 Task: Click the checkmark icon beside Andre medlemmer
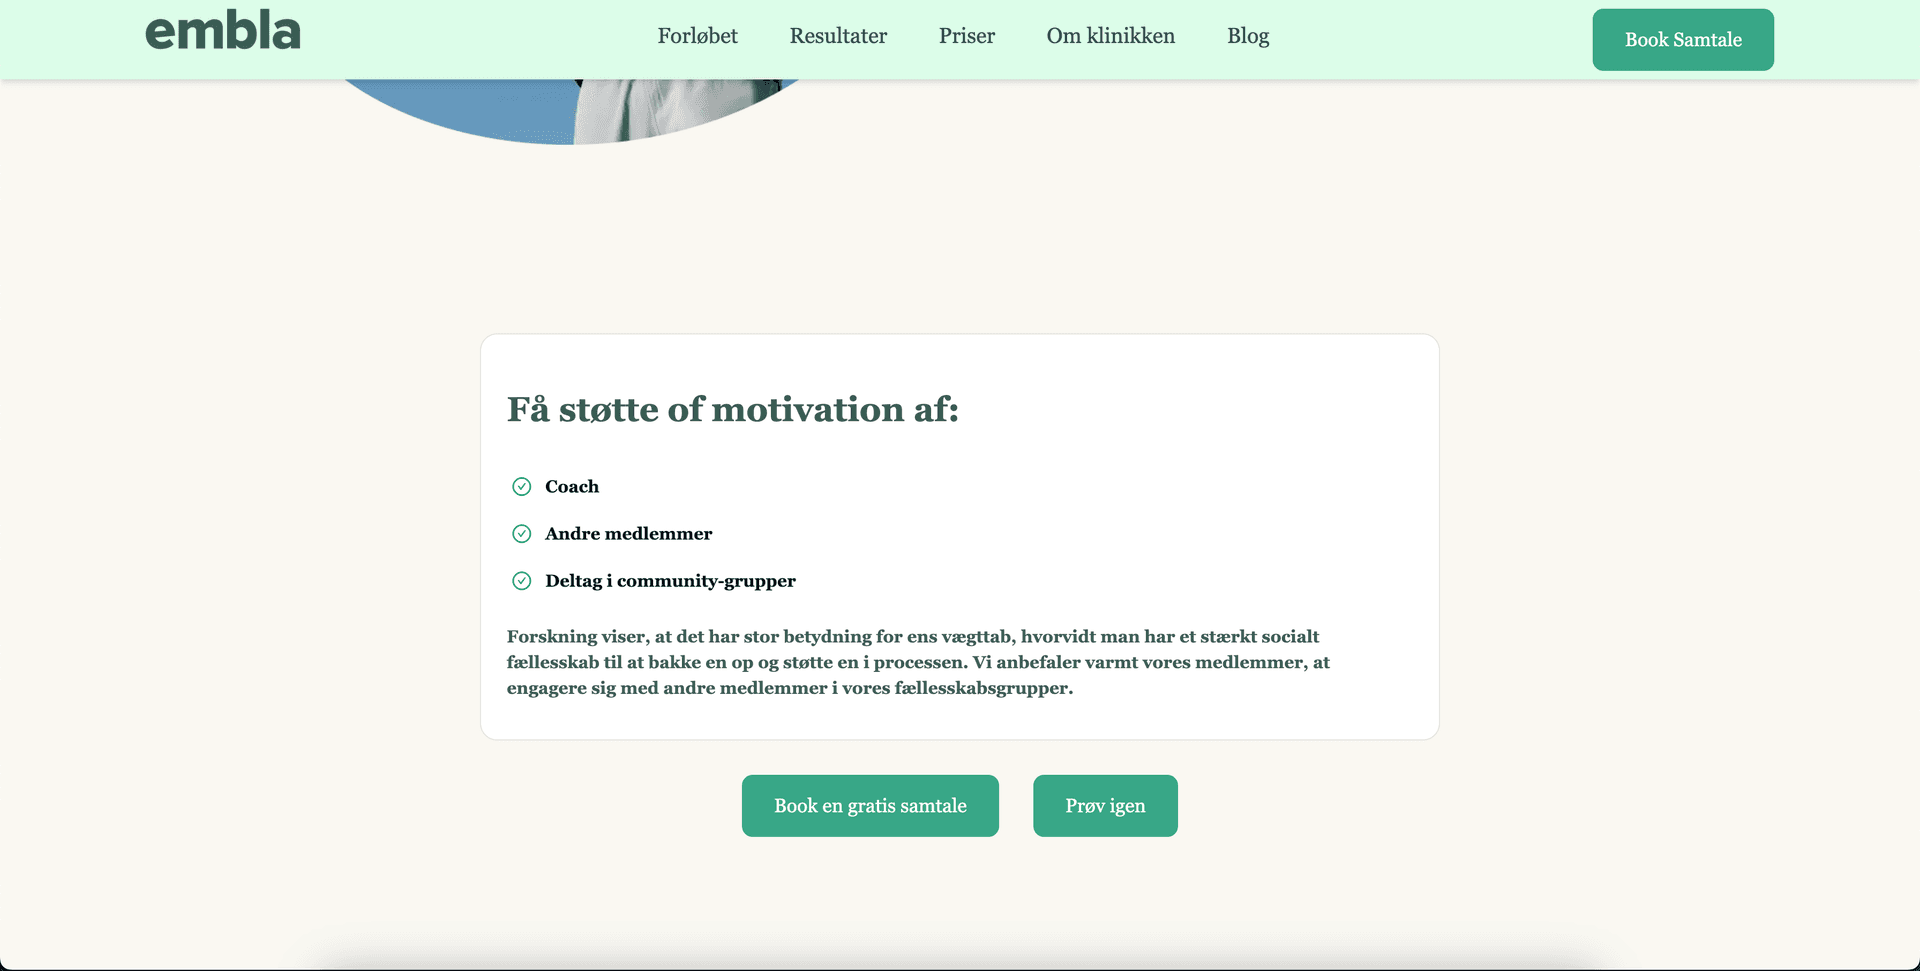tap(521, 534)
